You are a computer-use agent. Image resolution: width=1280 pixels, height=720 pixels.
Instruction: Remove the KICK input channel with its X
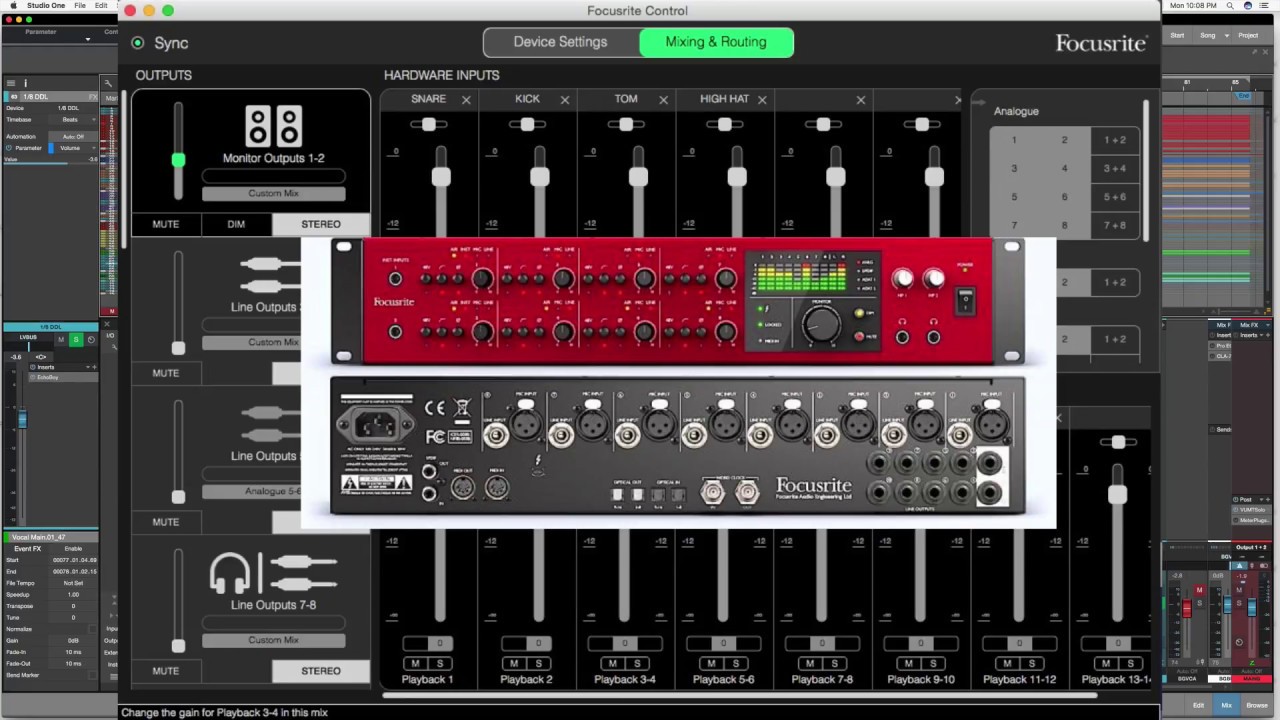pos(565,100)
